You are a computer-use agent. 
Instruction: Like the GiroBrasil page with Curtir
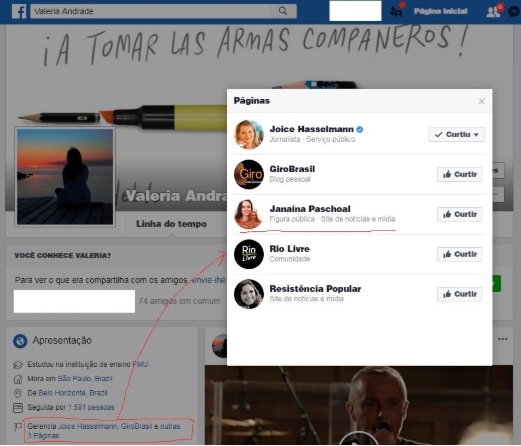tap(460, 174)
